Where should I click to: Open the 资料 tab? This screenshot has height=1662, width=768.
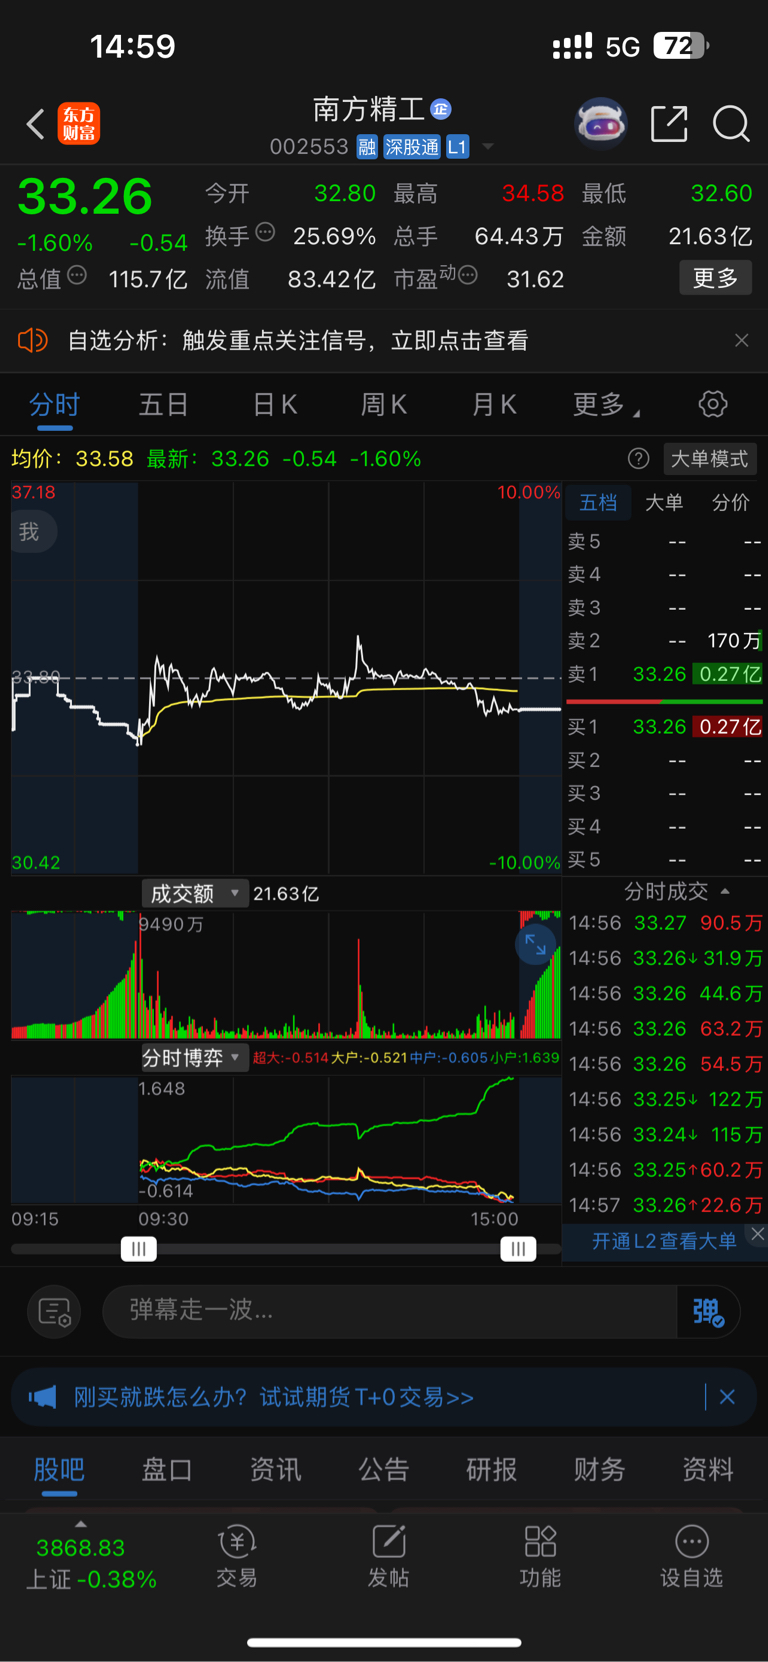point(708,1469)
